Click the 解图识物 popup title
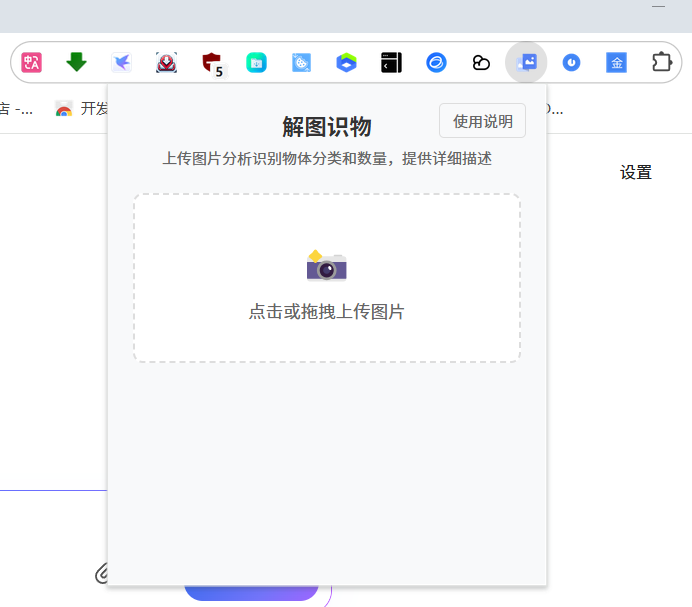 pyautogui.click(x=327, y=127)
